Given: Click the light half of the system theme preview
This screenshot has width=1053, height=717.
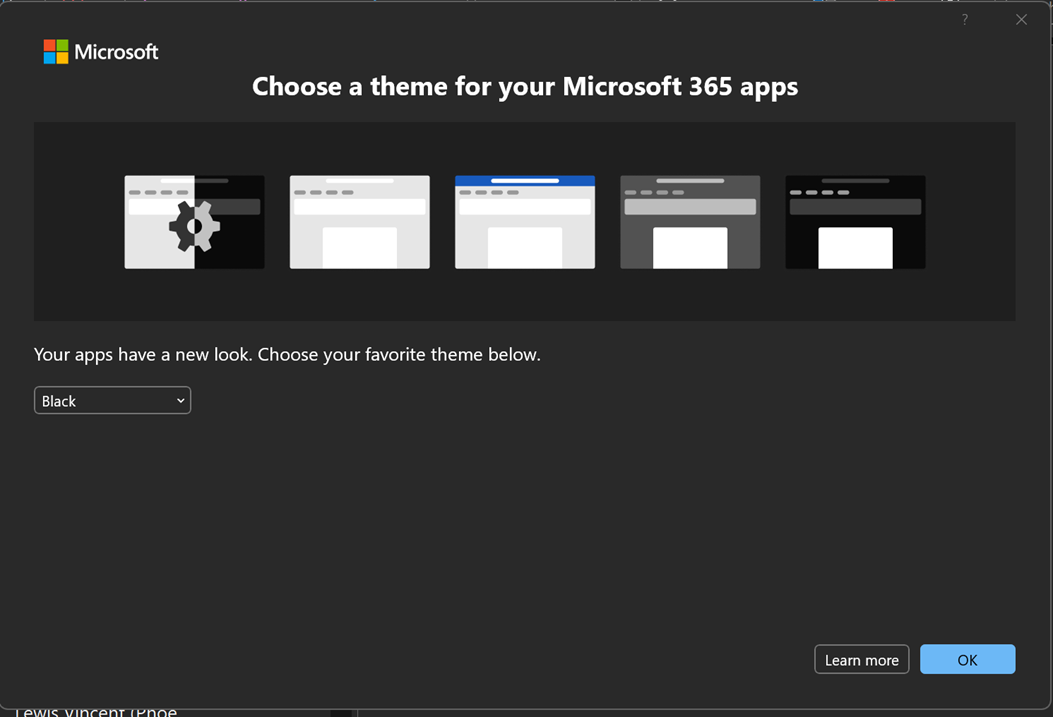Looking at the screenshot, I should (150, 200).
